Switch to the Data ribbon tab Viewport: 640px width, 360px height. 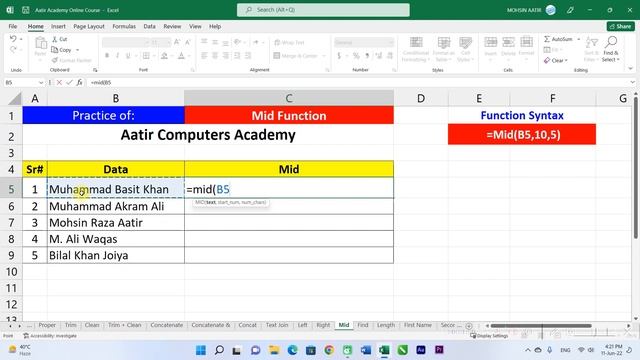pyautogui.click(x=149, y=27)
